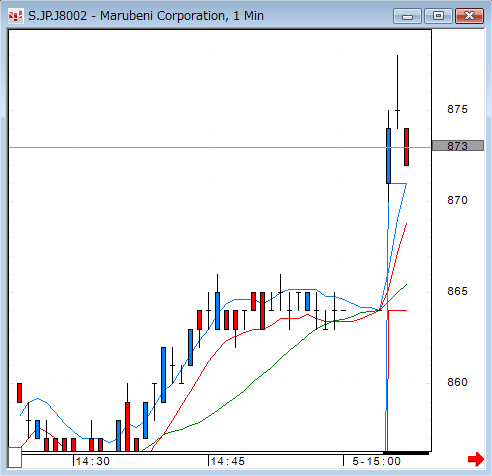This screenshot has height=476, width=492.
Task: Click the 870 price axis label
Action: coord(457,200)
